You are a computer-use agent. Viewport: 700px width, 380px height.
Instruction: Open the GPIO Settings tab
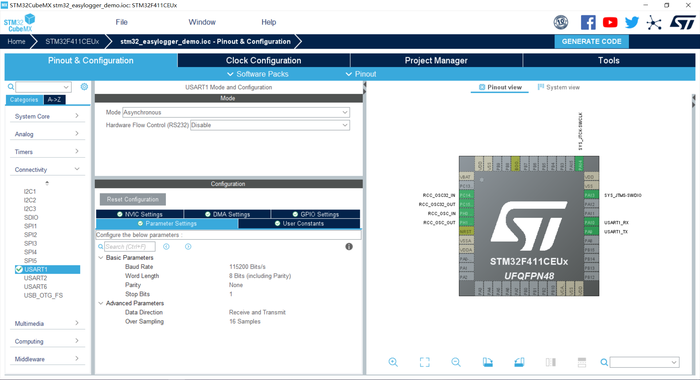coord(316,214)
